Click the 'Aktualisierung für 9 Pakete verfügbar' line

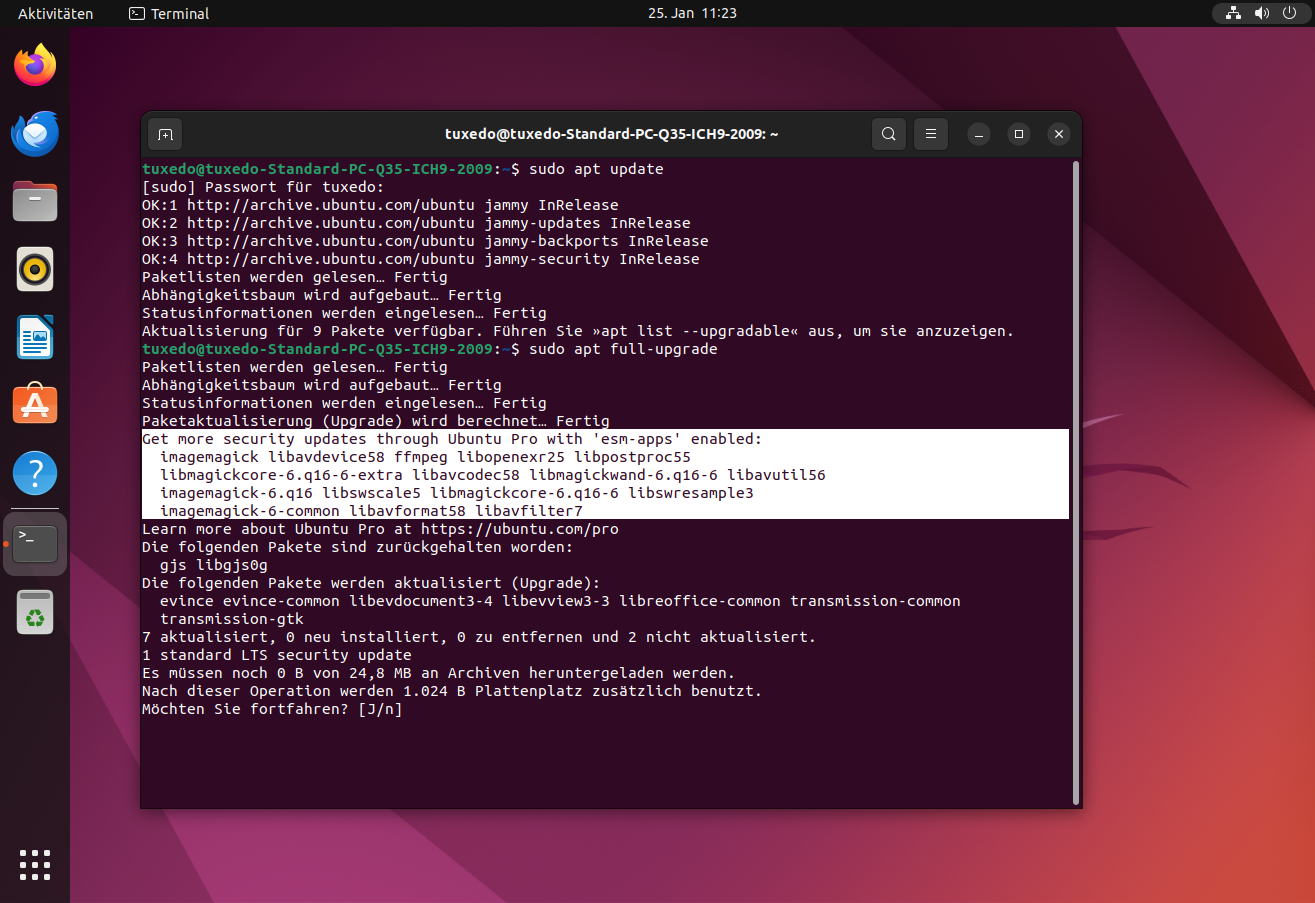point(578,331)
